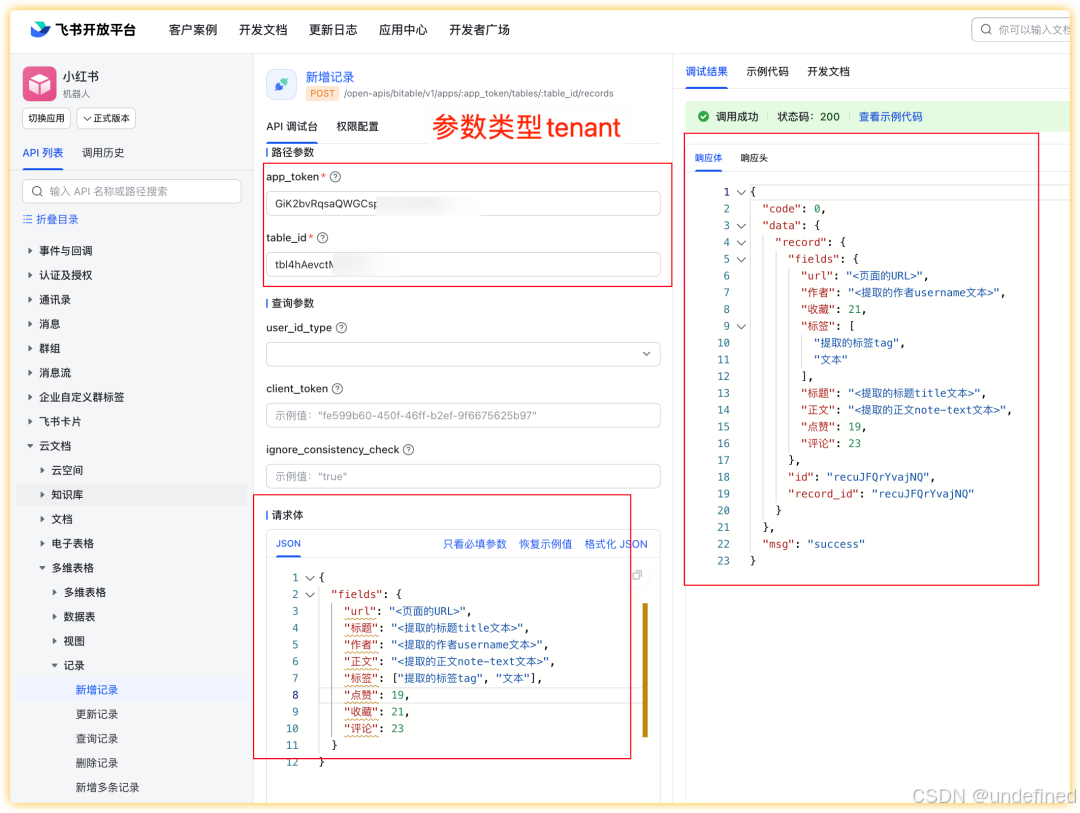The image size is (1080, 813).
Task: Switch to the 响应头 tab
Action: (754, 158)
